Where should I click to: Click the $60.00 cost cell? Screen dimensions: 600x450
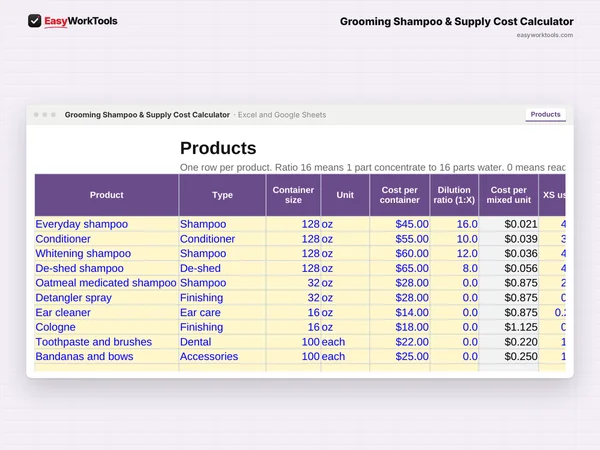pos(399,253)
